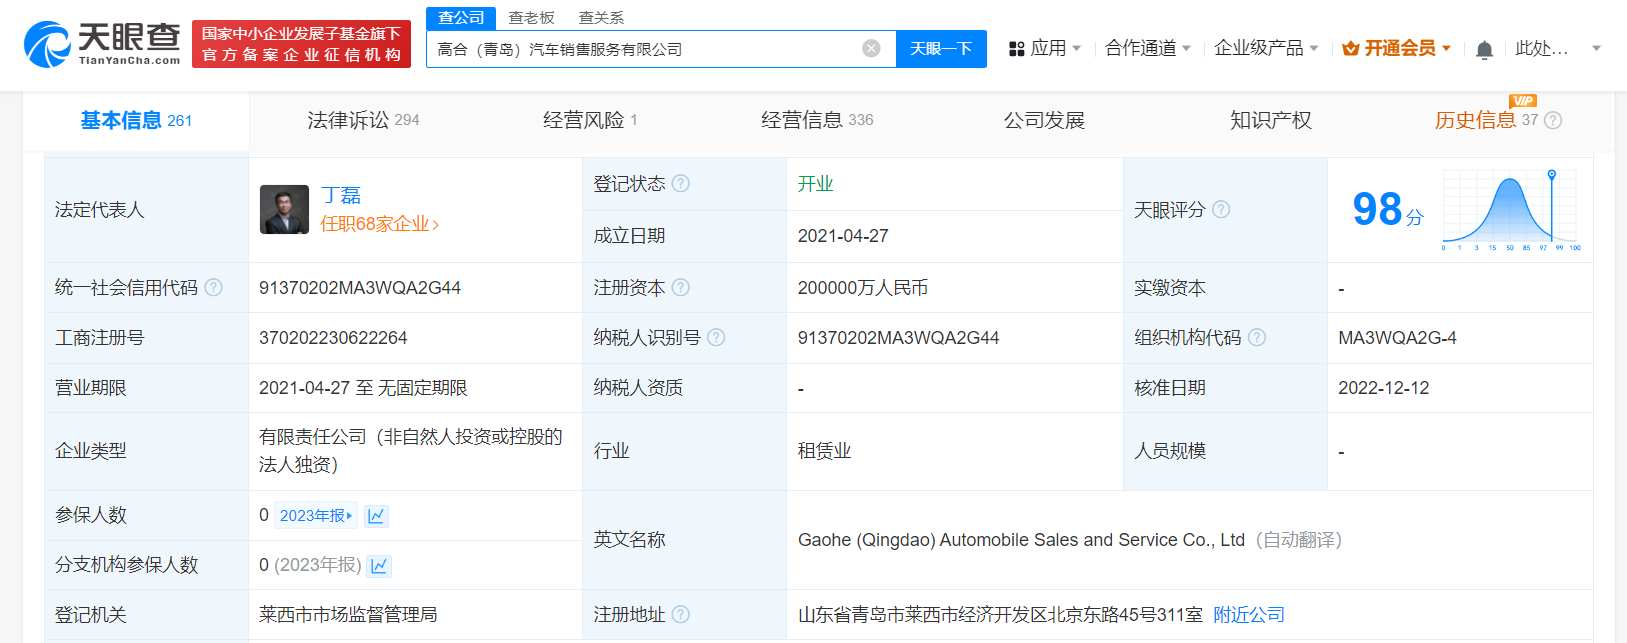Viewport: 1627px width, 643px height.
Task: Click the 莱西市市场监督管理局 registration authority
Action: (348, 614)
